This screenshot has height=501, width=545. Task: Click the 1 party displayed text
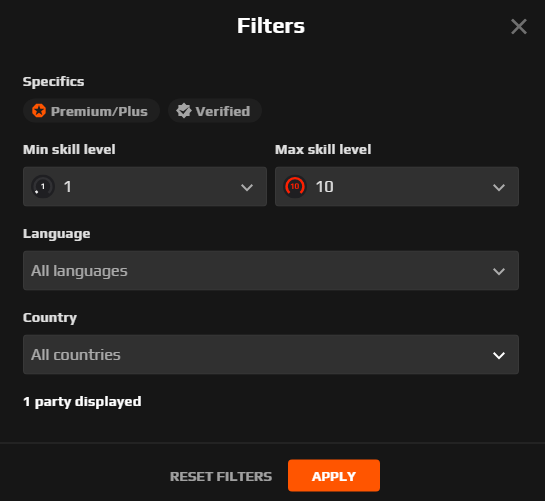[x=82, y=402]
